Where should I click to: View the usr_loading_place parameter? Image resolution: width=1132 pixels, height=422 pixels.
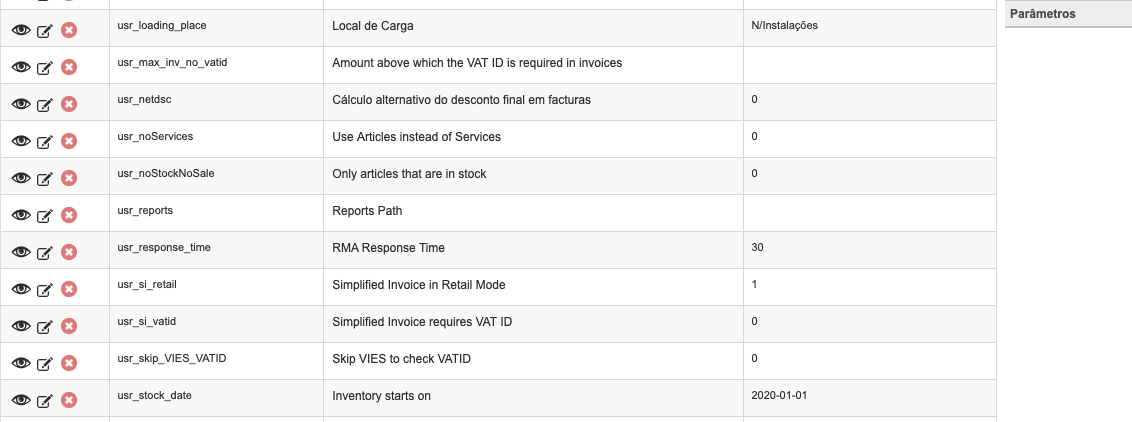[21, 30]
